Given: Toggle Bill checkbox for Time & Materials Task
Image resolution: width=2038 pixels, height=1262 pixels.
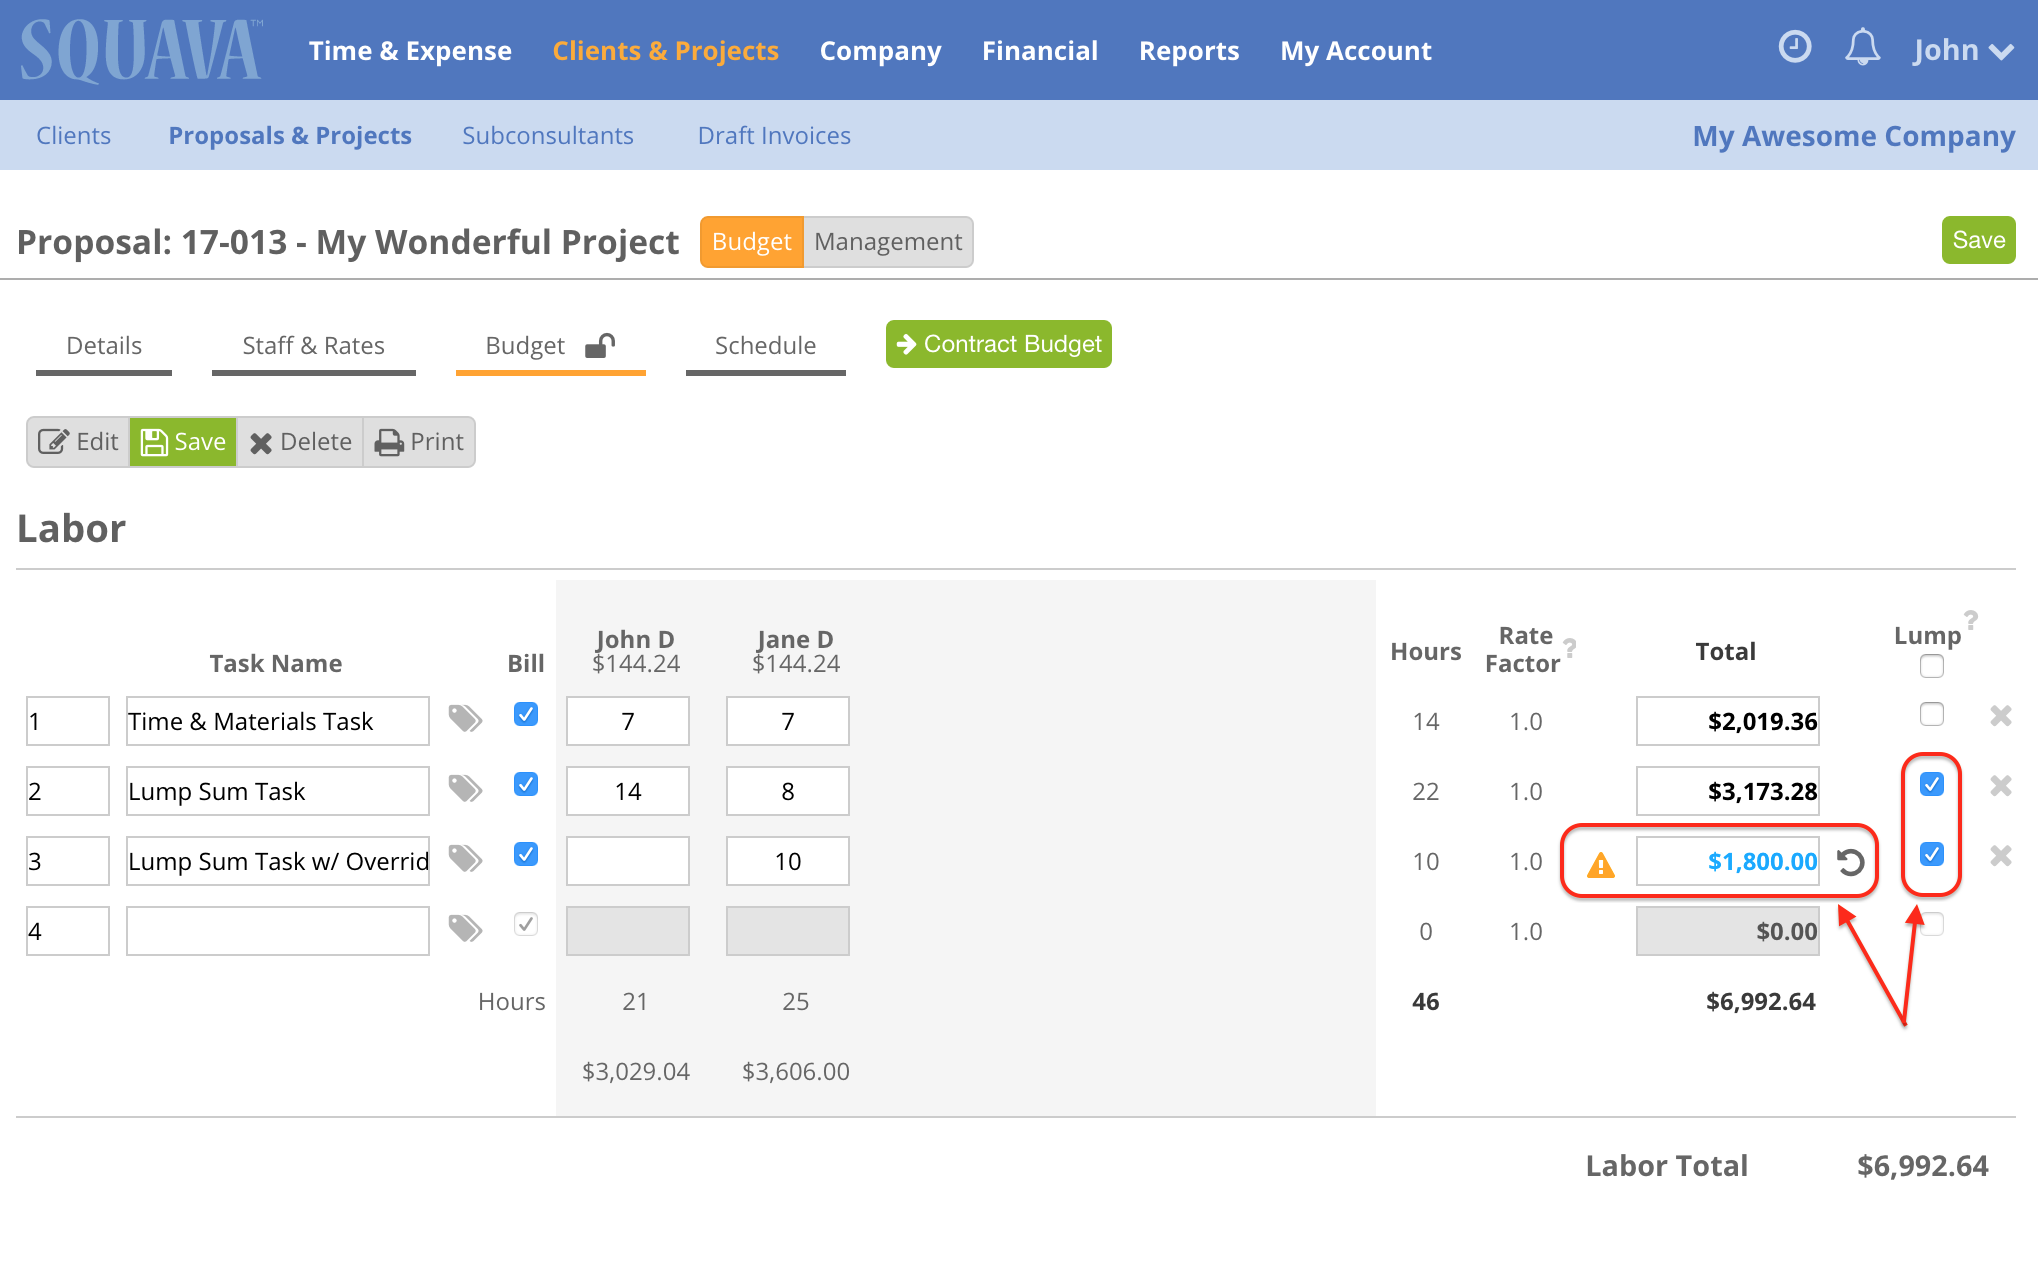Looking at the screenshot, I should click(x=526, y=714).
